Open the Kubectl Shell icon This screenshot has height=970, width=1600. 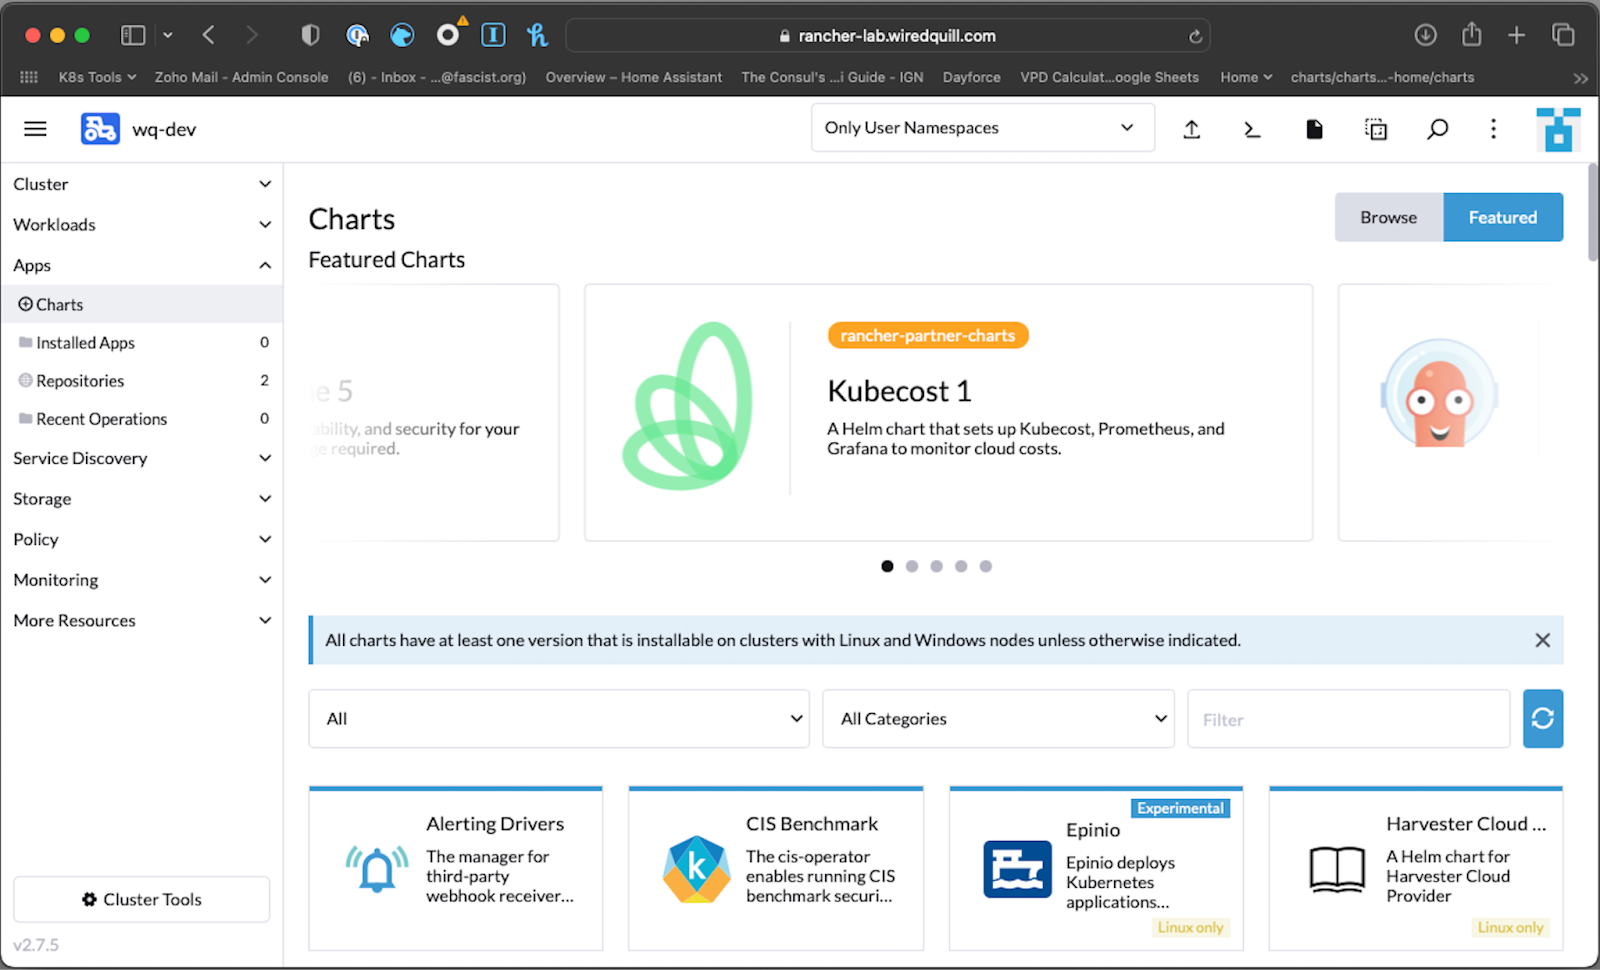(1252, 129)
